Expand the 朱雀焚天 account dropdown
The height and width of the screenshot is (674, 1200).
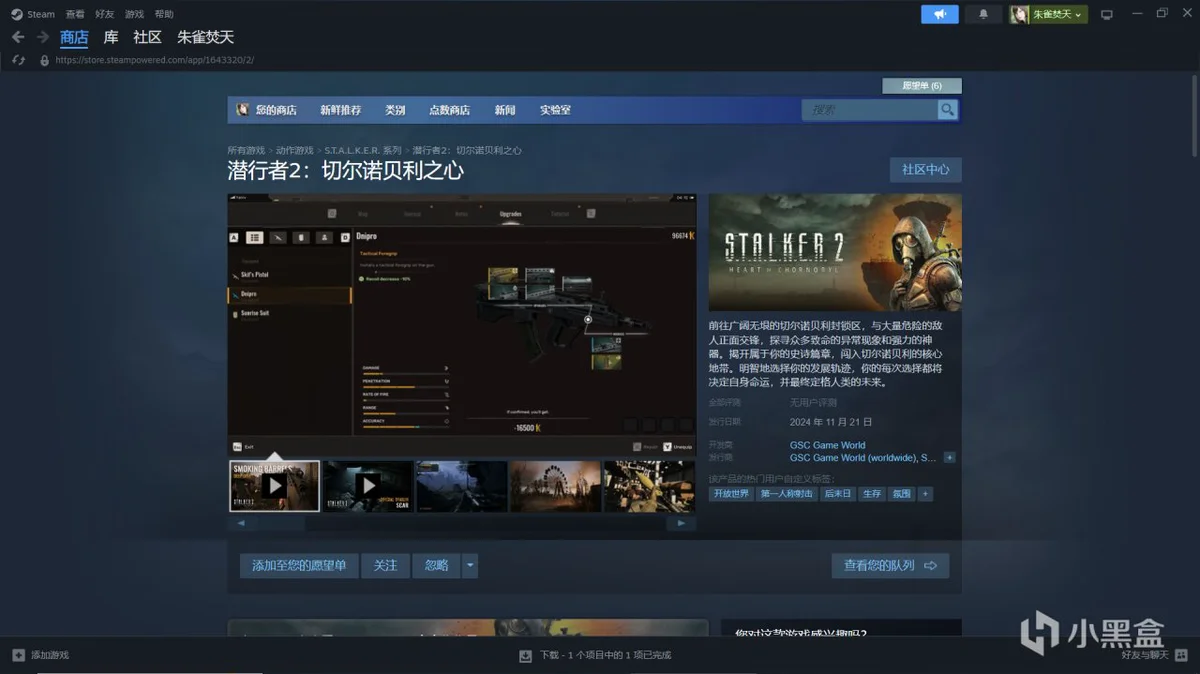(x=1048, y=14)
